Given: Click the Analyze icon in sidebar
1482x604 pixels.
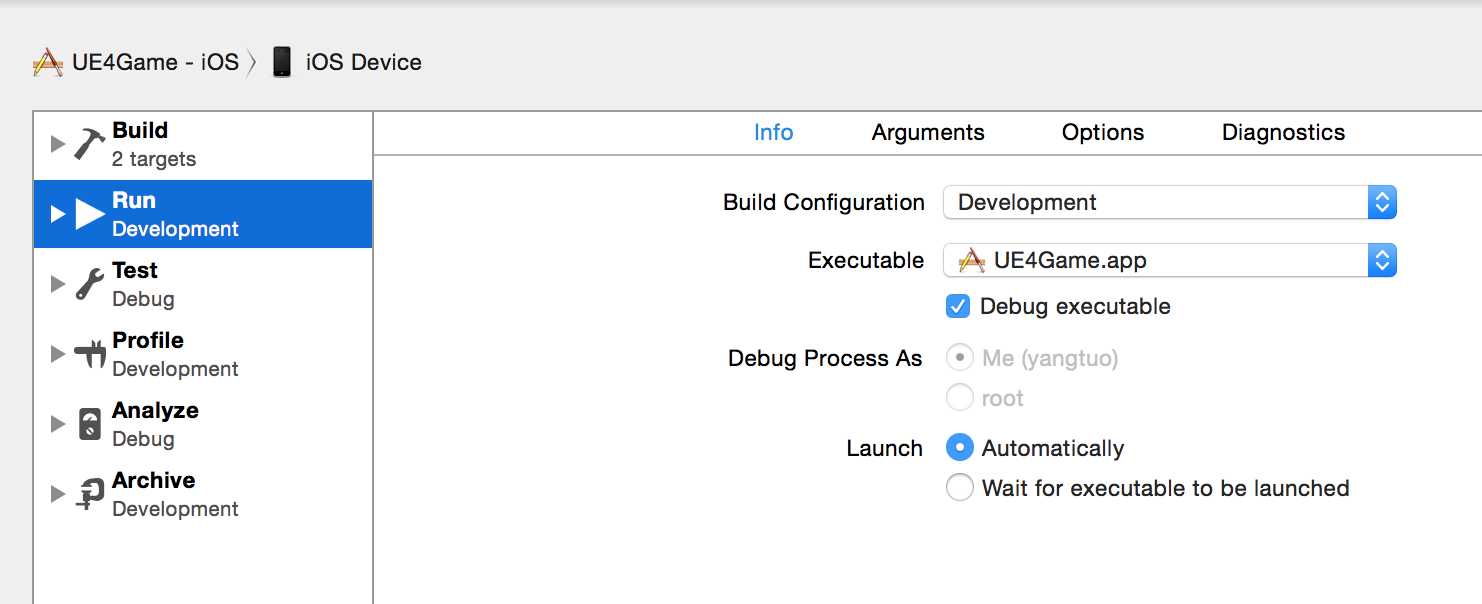Looking at the screenshot, I should 89,424.
